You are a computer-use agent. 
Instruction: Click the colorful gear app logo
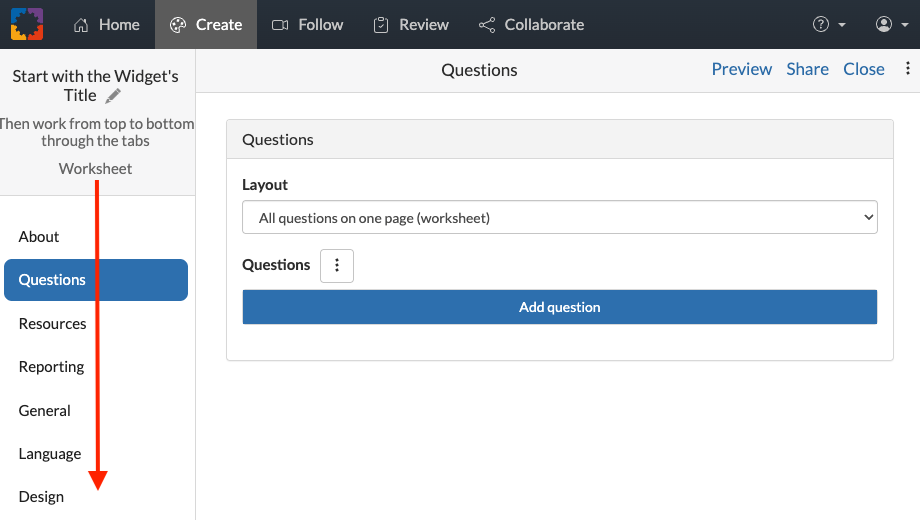27,24
